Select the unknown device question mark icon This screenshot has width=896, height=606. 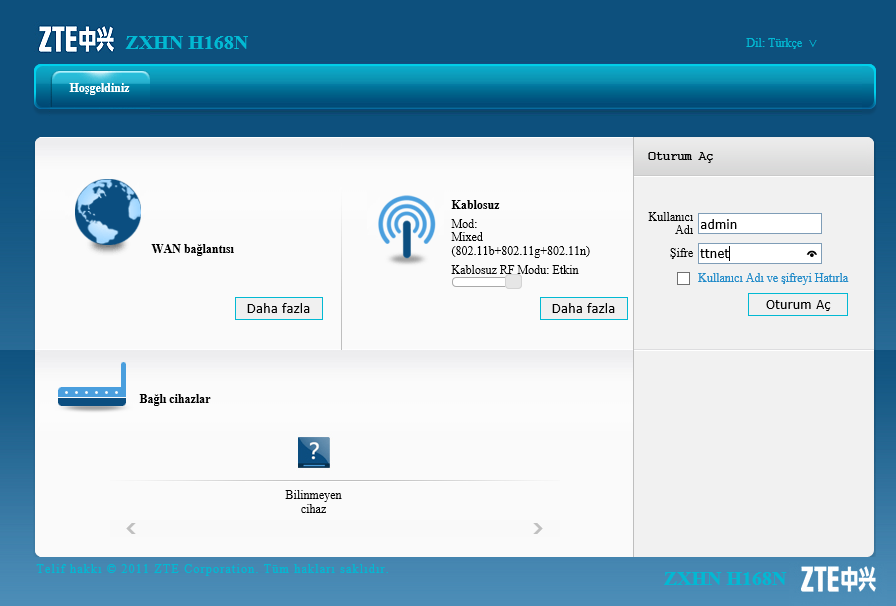coord(314,452)
